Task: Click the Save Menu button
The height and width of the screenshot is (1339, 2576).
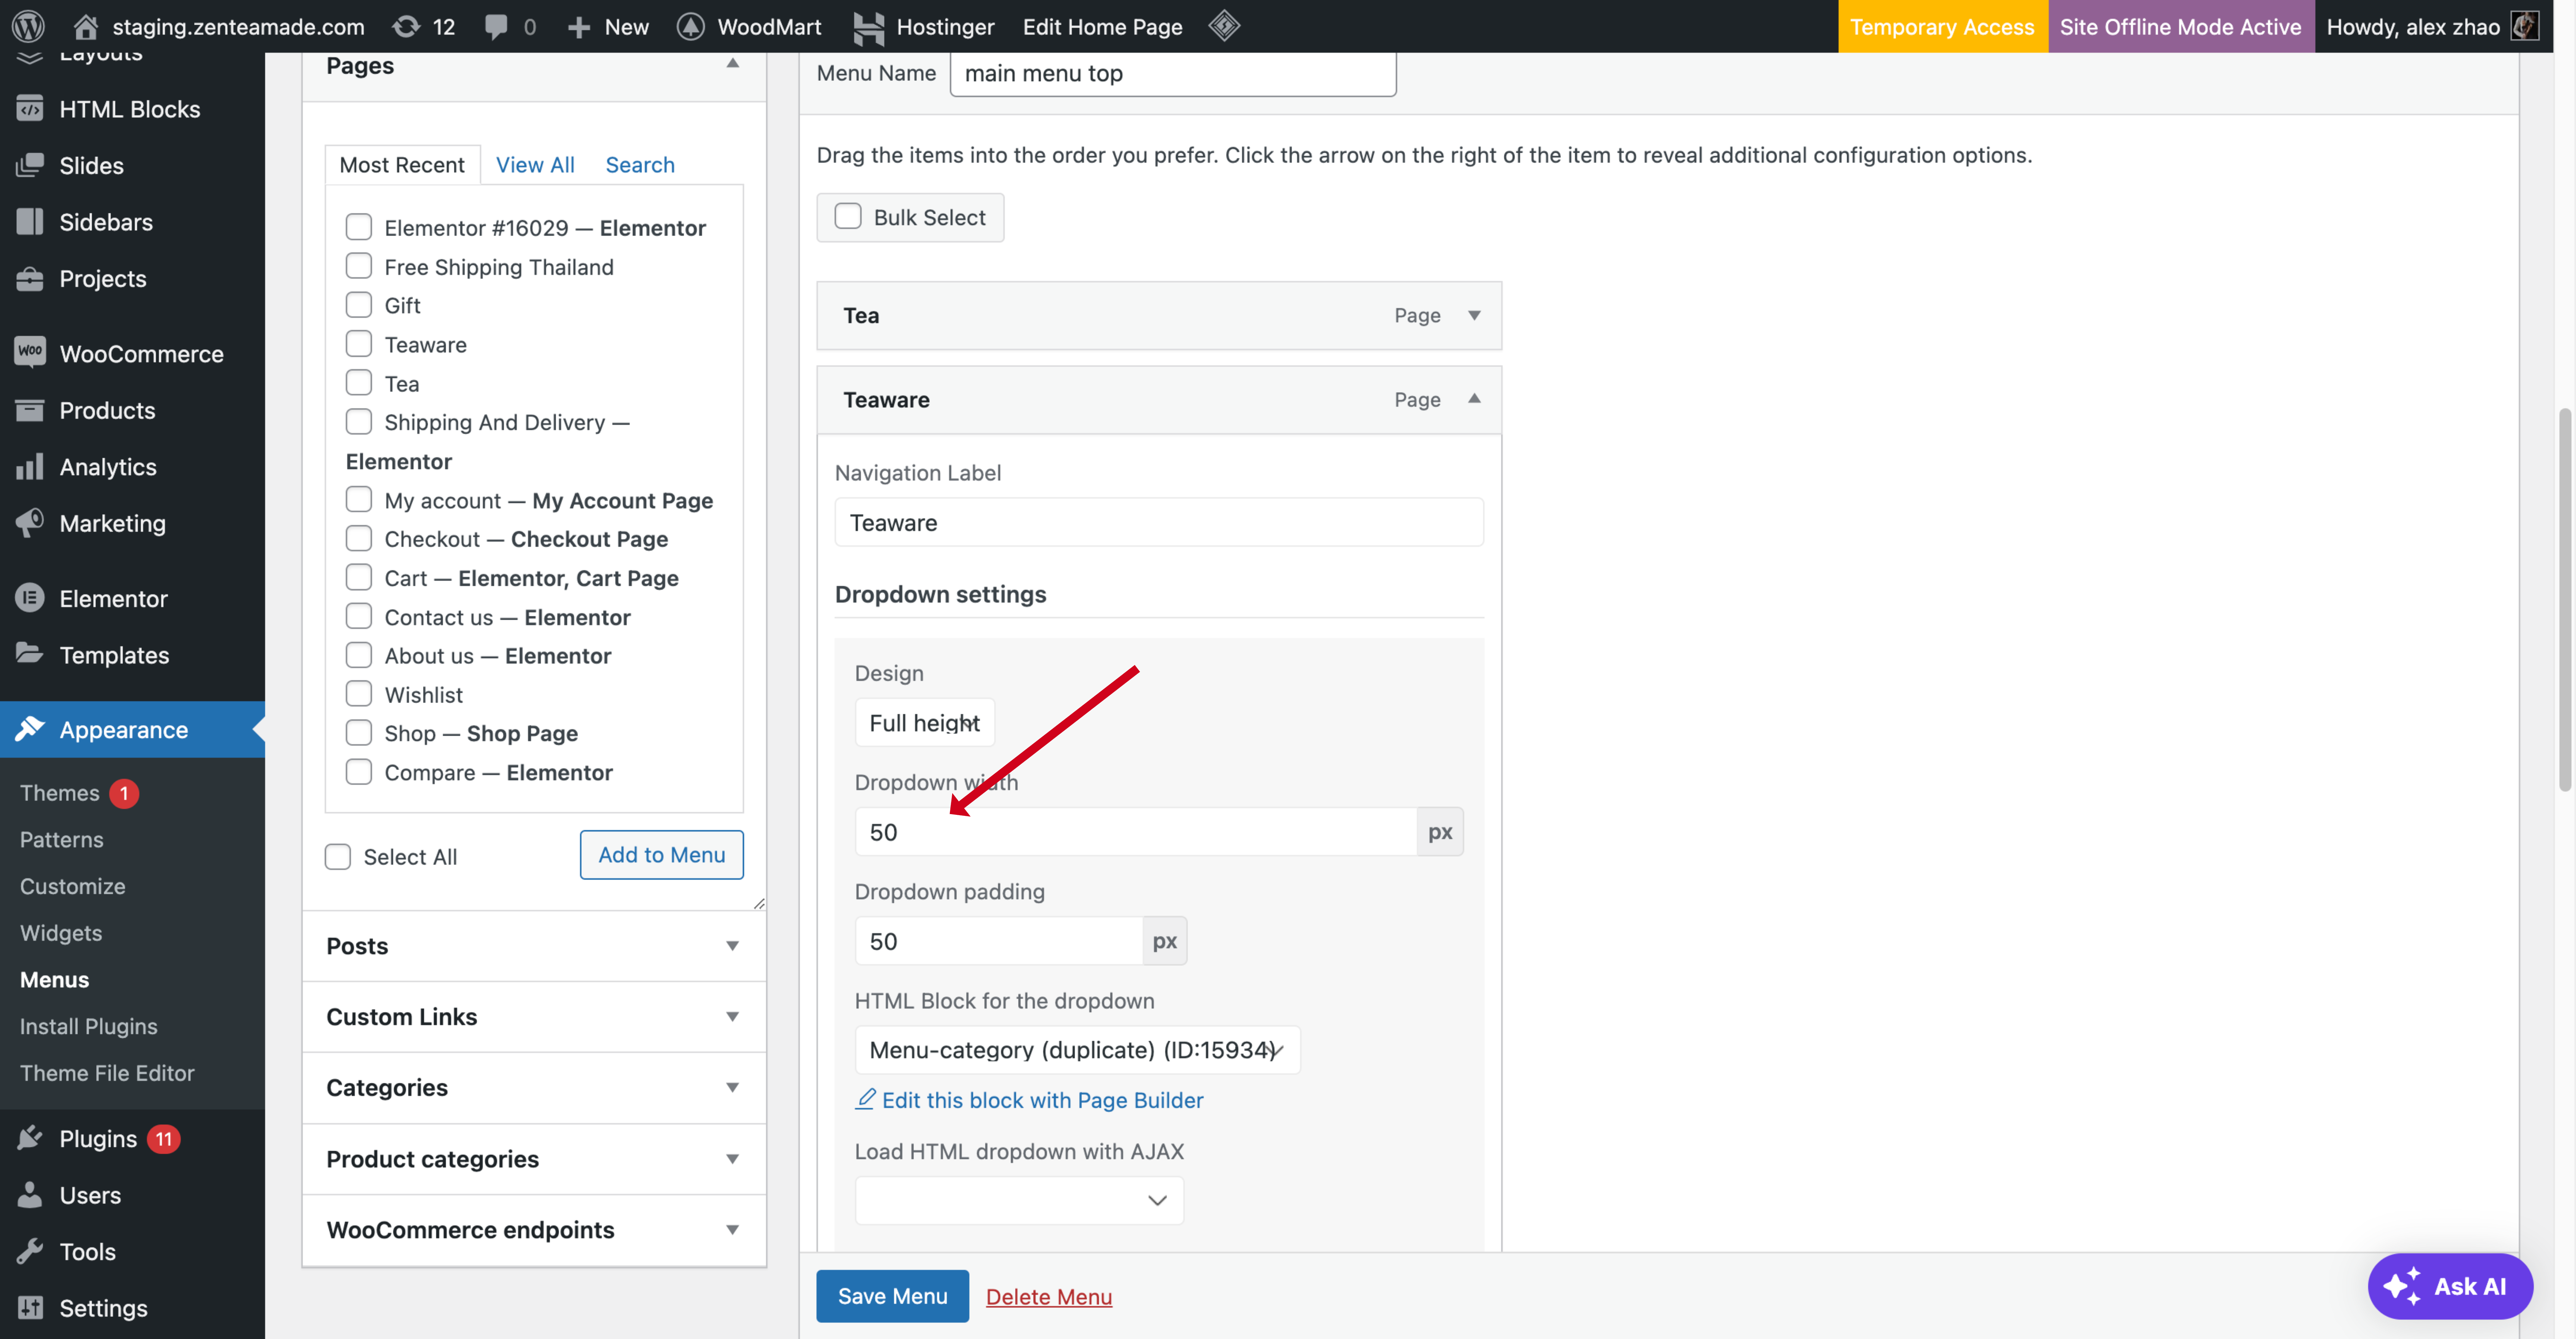Action: click(892, 1296)
